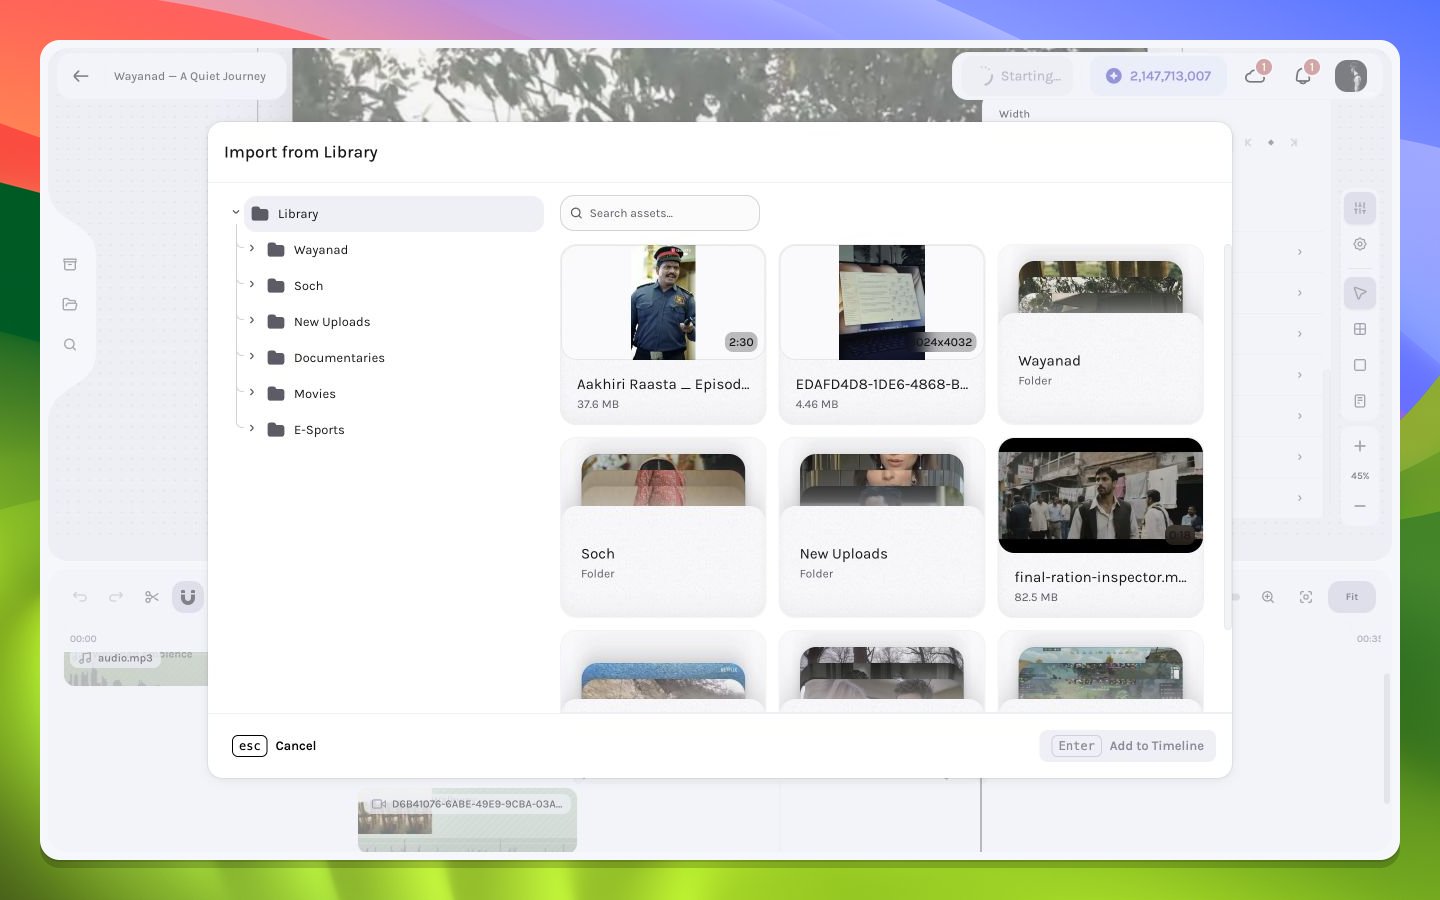
Task: Expand the Movies folder chevron
Action: [252, 393]
